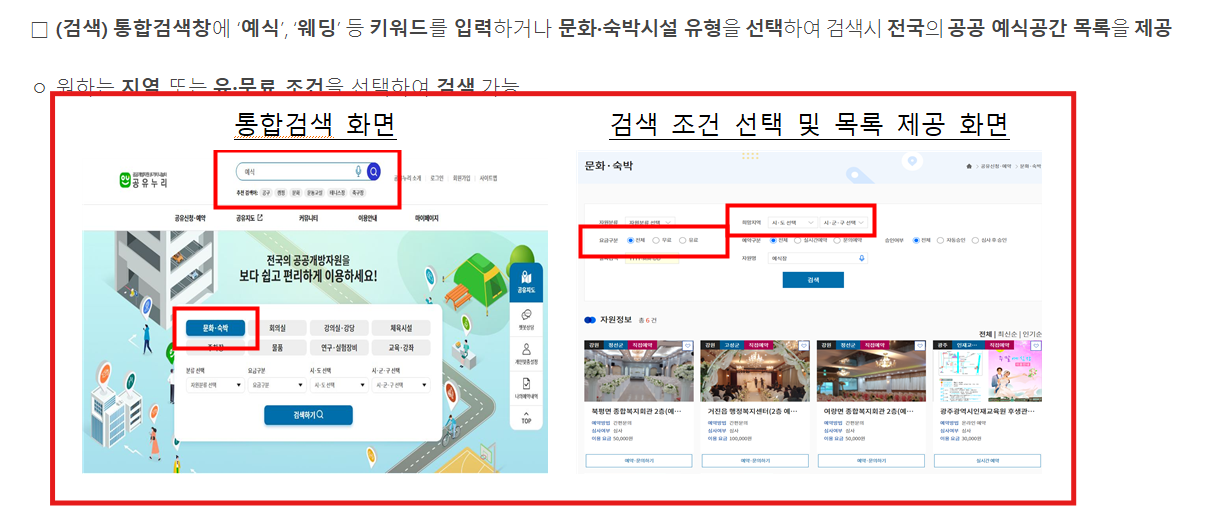
Task: Open the 북평면 종합복지회관 hall photo
Action: pos(639,371)
